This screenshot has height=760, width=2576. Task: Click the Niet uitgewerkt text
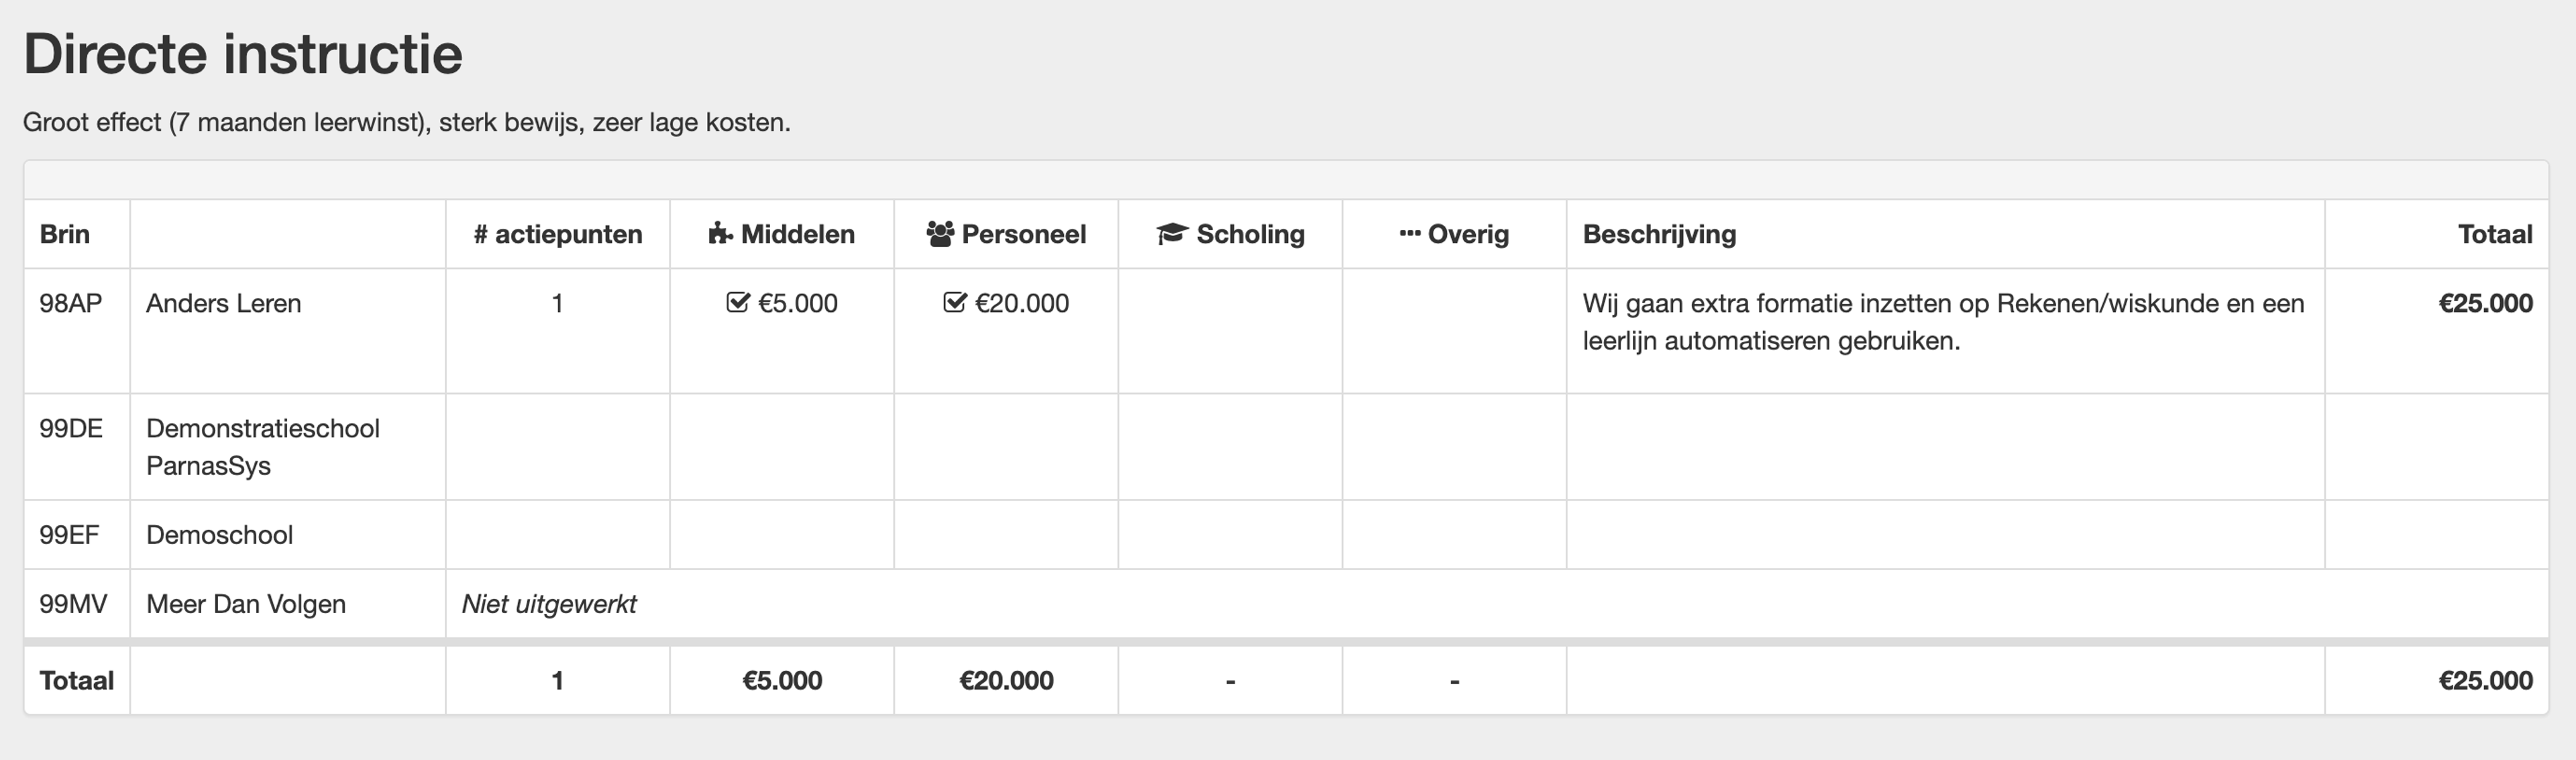point(549,604)
